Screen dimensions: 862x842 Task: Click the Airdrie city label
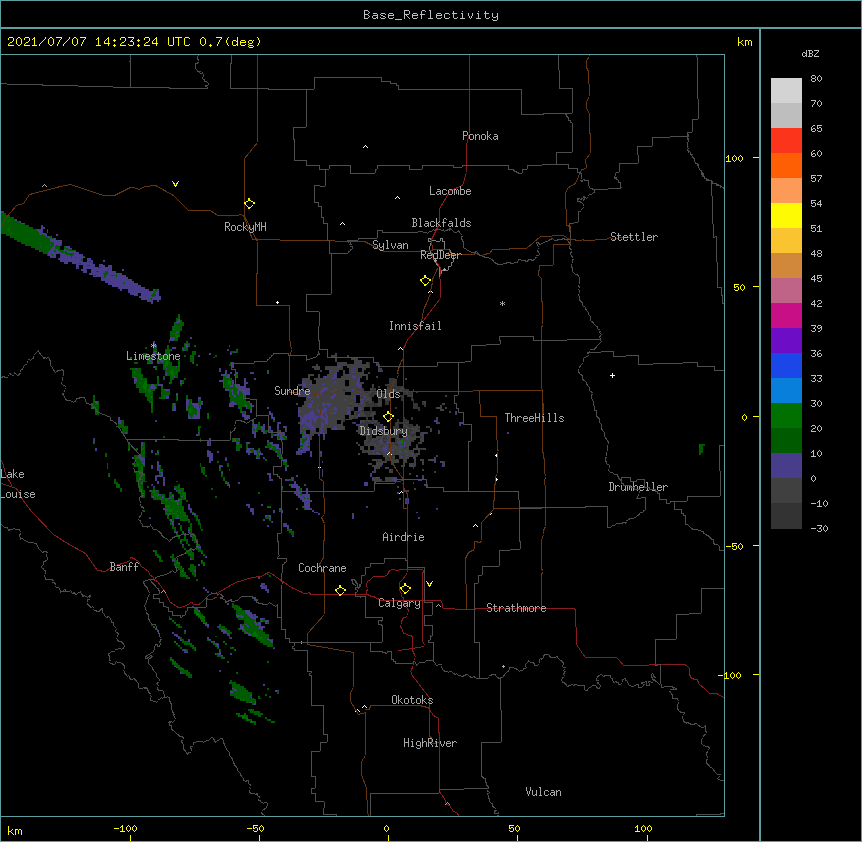pyautogui.click(x=404, y=537)
